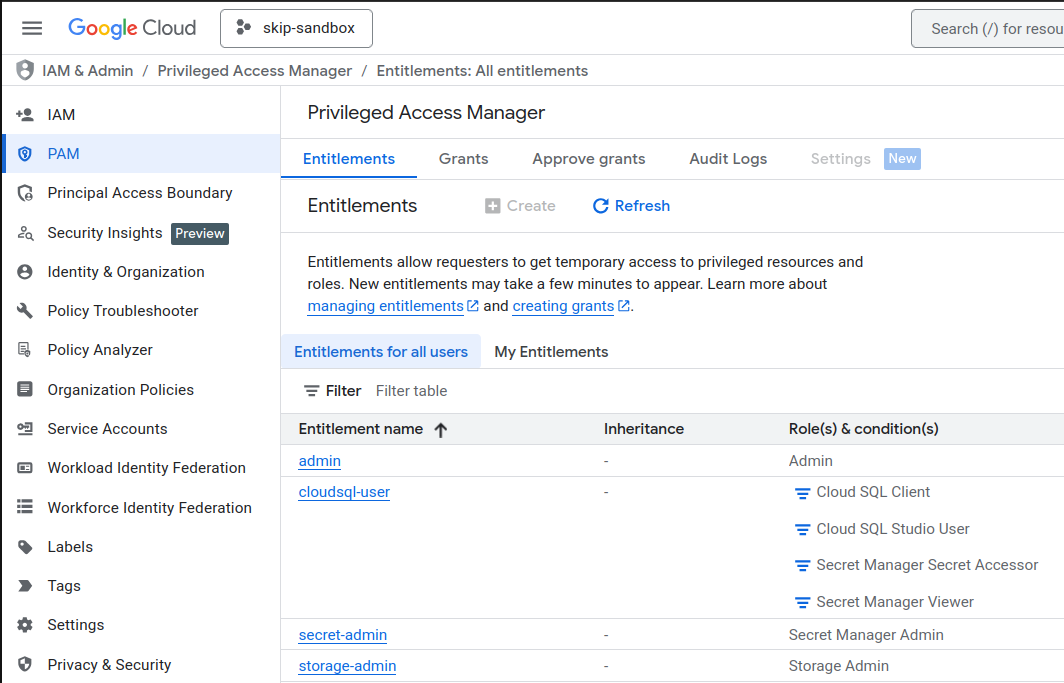Click the Google Cloud logo
Viewport: 1064px width, 683px height.
pos(132,28)
